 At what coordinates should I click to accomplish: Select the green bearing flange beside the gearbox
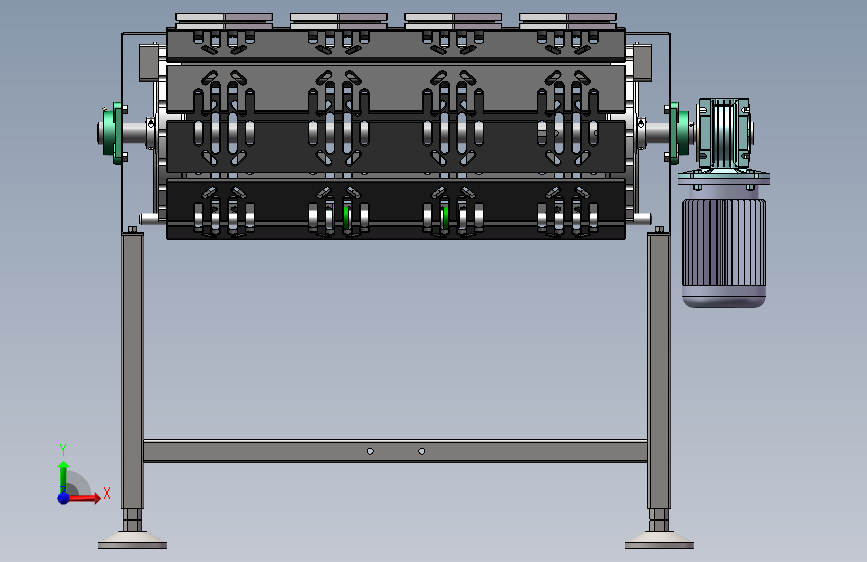click(678, 133)
